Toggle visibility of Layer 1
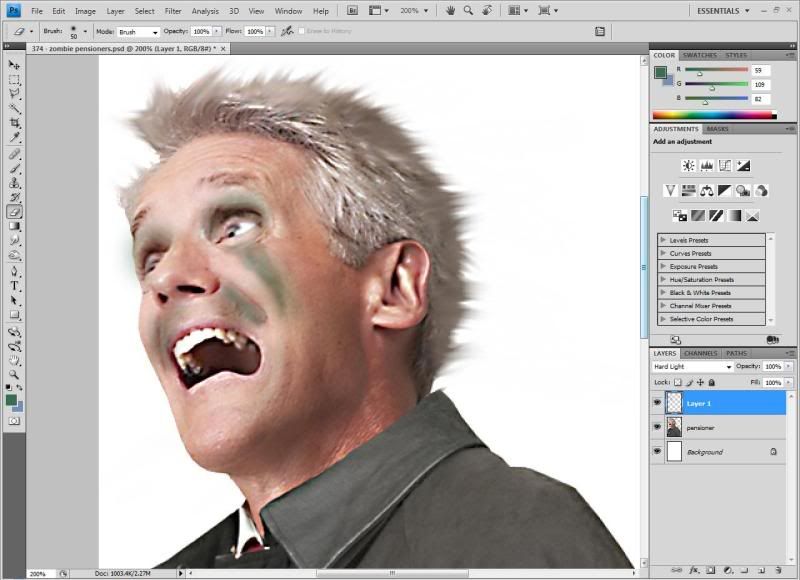The width and height of the screenshot is (800, 580). 657,402
